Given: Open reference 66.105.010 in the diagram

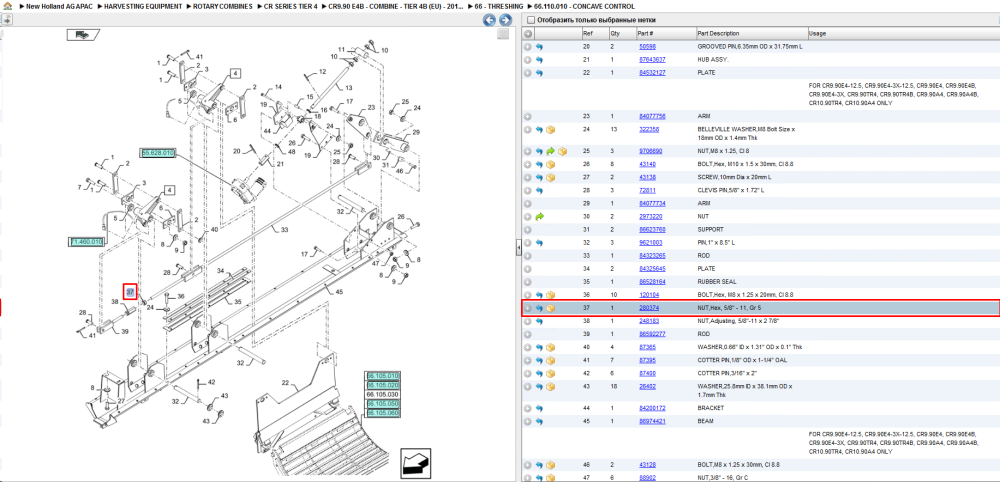Looking at the screenshot, I should [383, 376].
